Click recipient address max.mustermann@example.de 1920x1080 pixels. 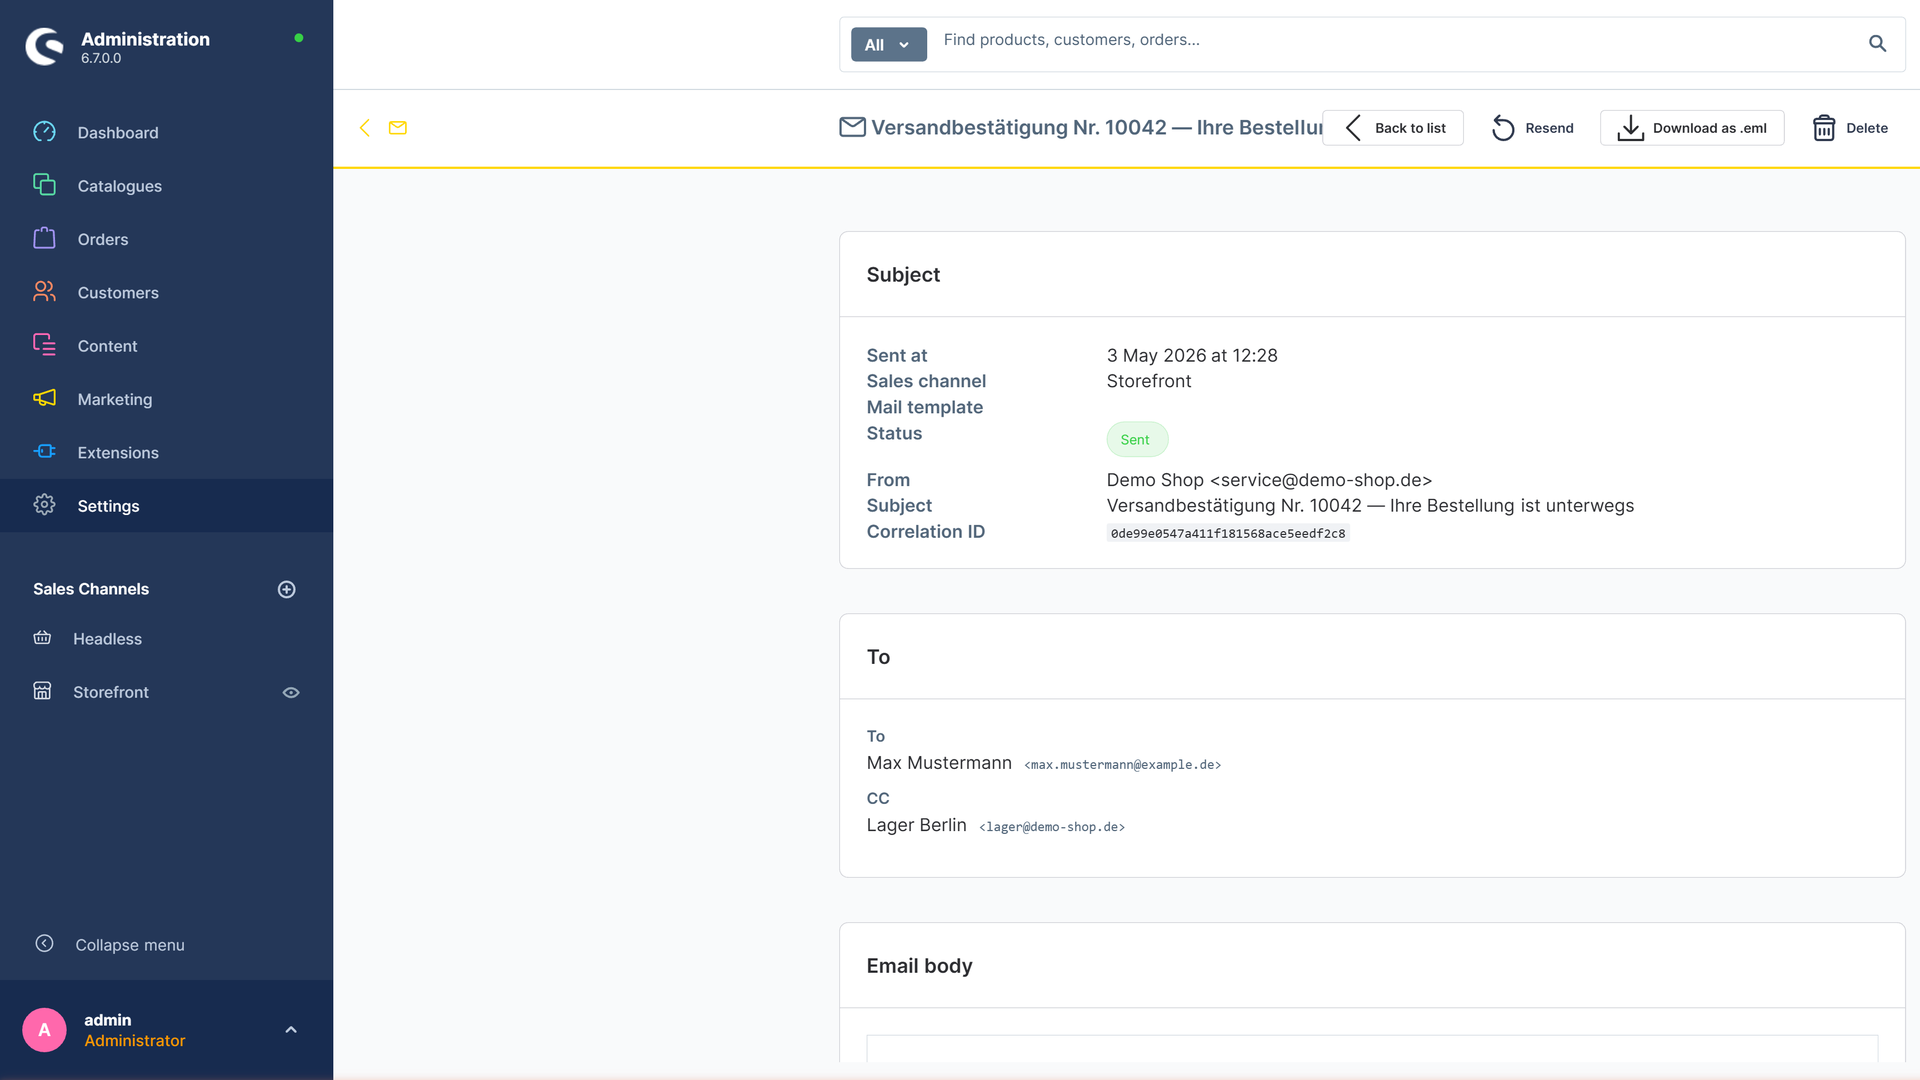point(1123,765)
